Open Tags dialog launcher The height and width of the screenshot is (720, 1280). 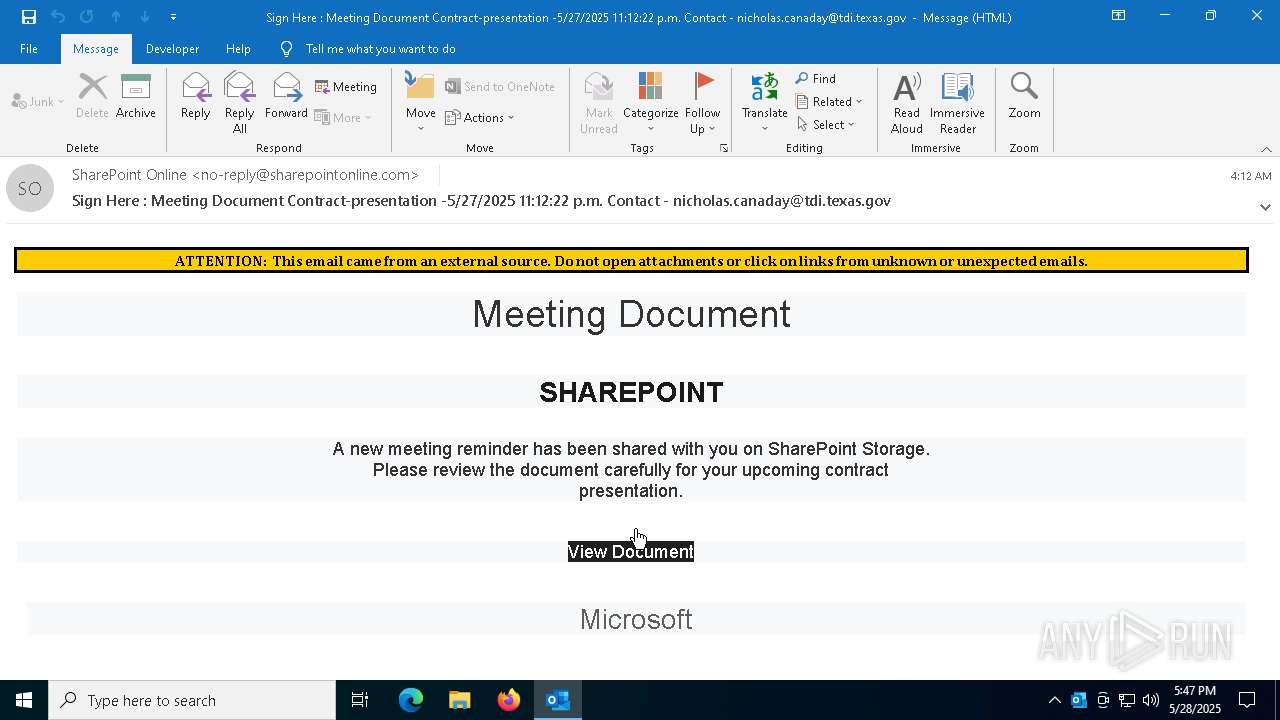pos(724,148)
